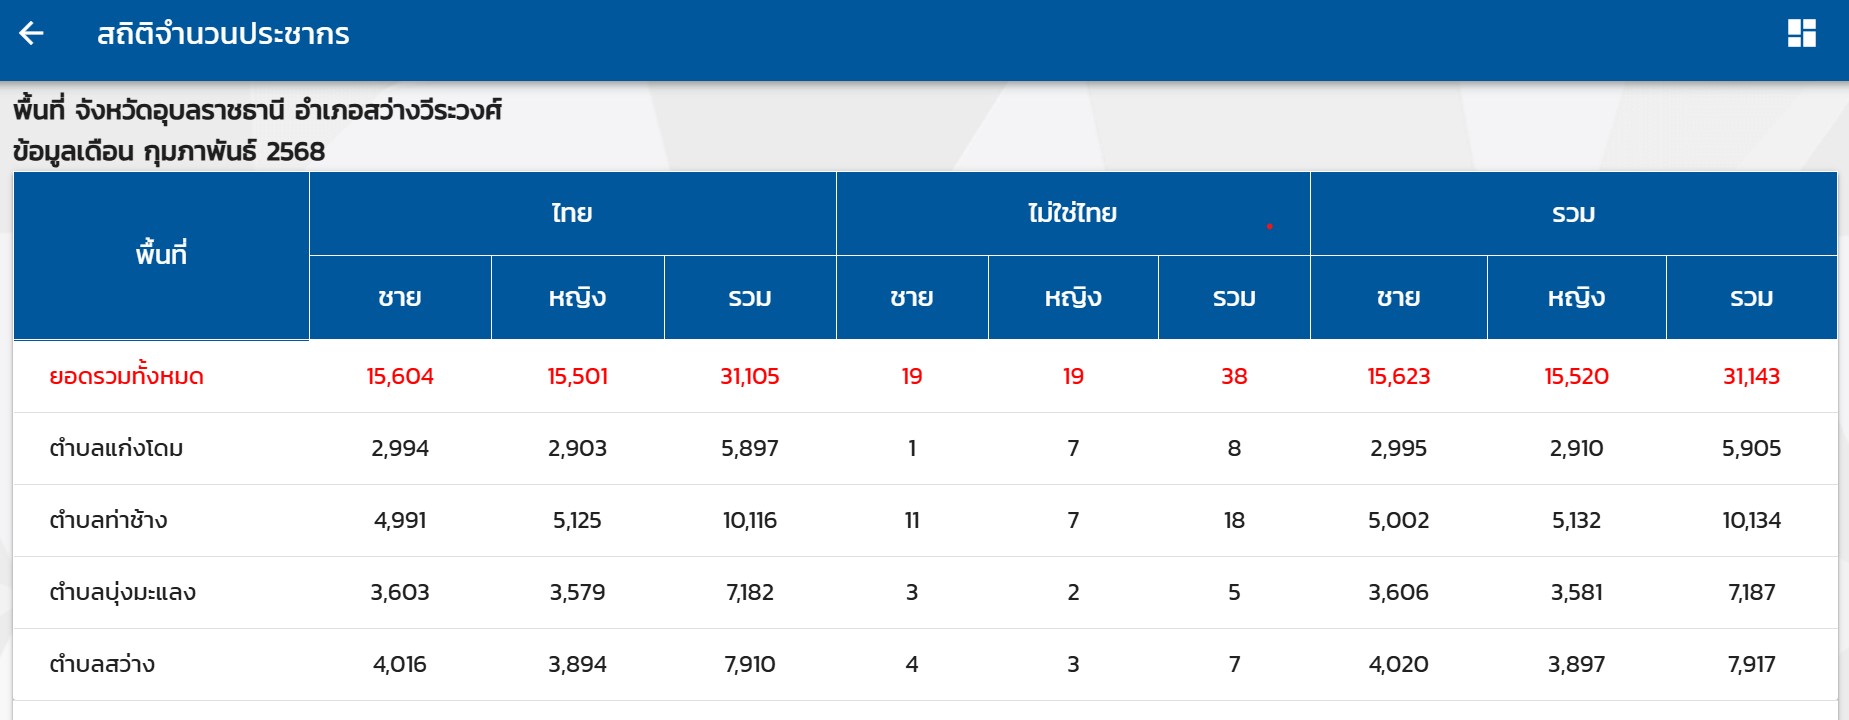Open the ตำบลบุ่งมะแลง row

pos(122,593)
